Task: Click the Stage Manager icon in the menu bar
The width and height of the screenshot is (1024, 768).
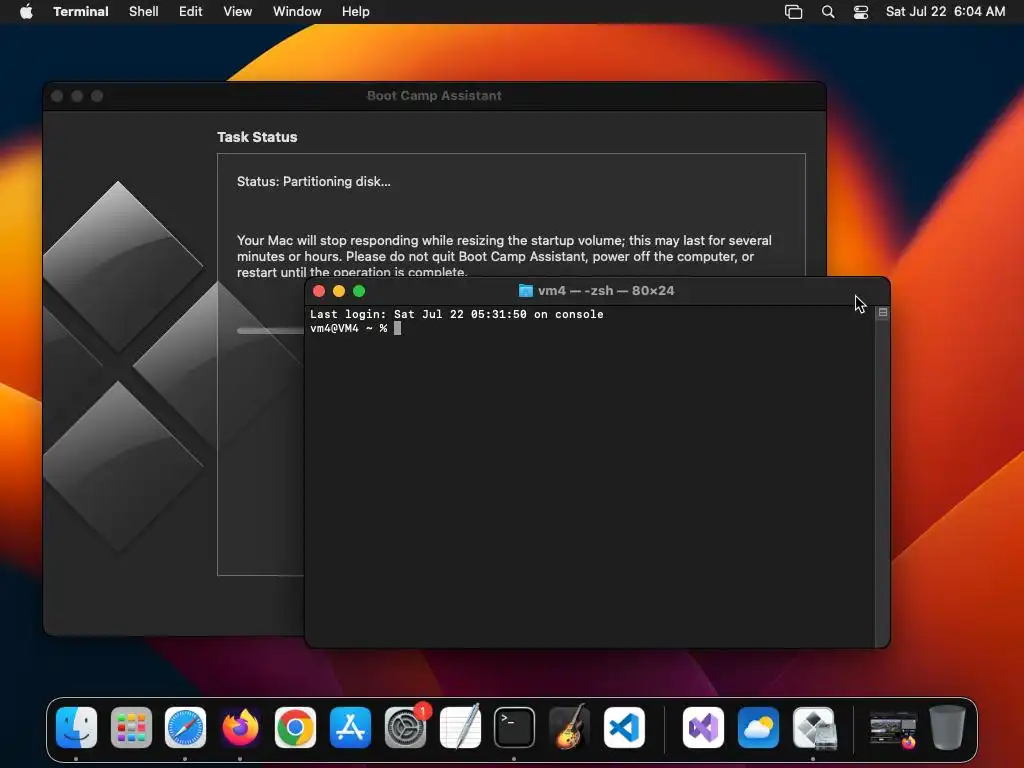Action: 793,11
